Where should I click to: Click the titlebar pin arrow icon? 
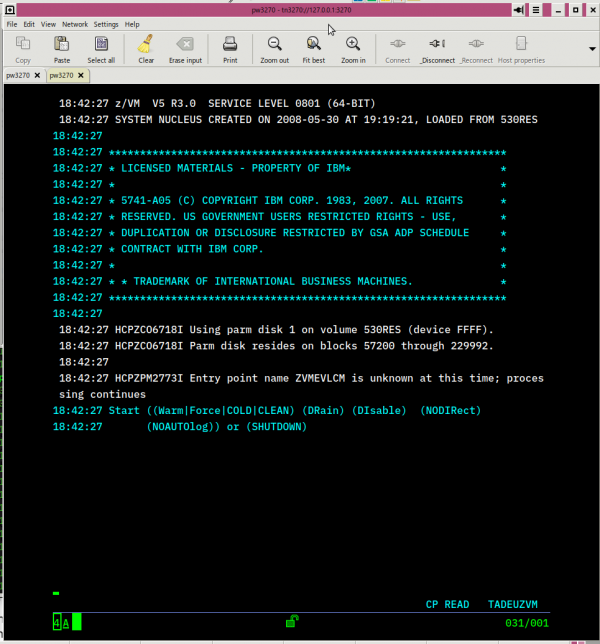[519, 10]
